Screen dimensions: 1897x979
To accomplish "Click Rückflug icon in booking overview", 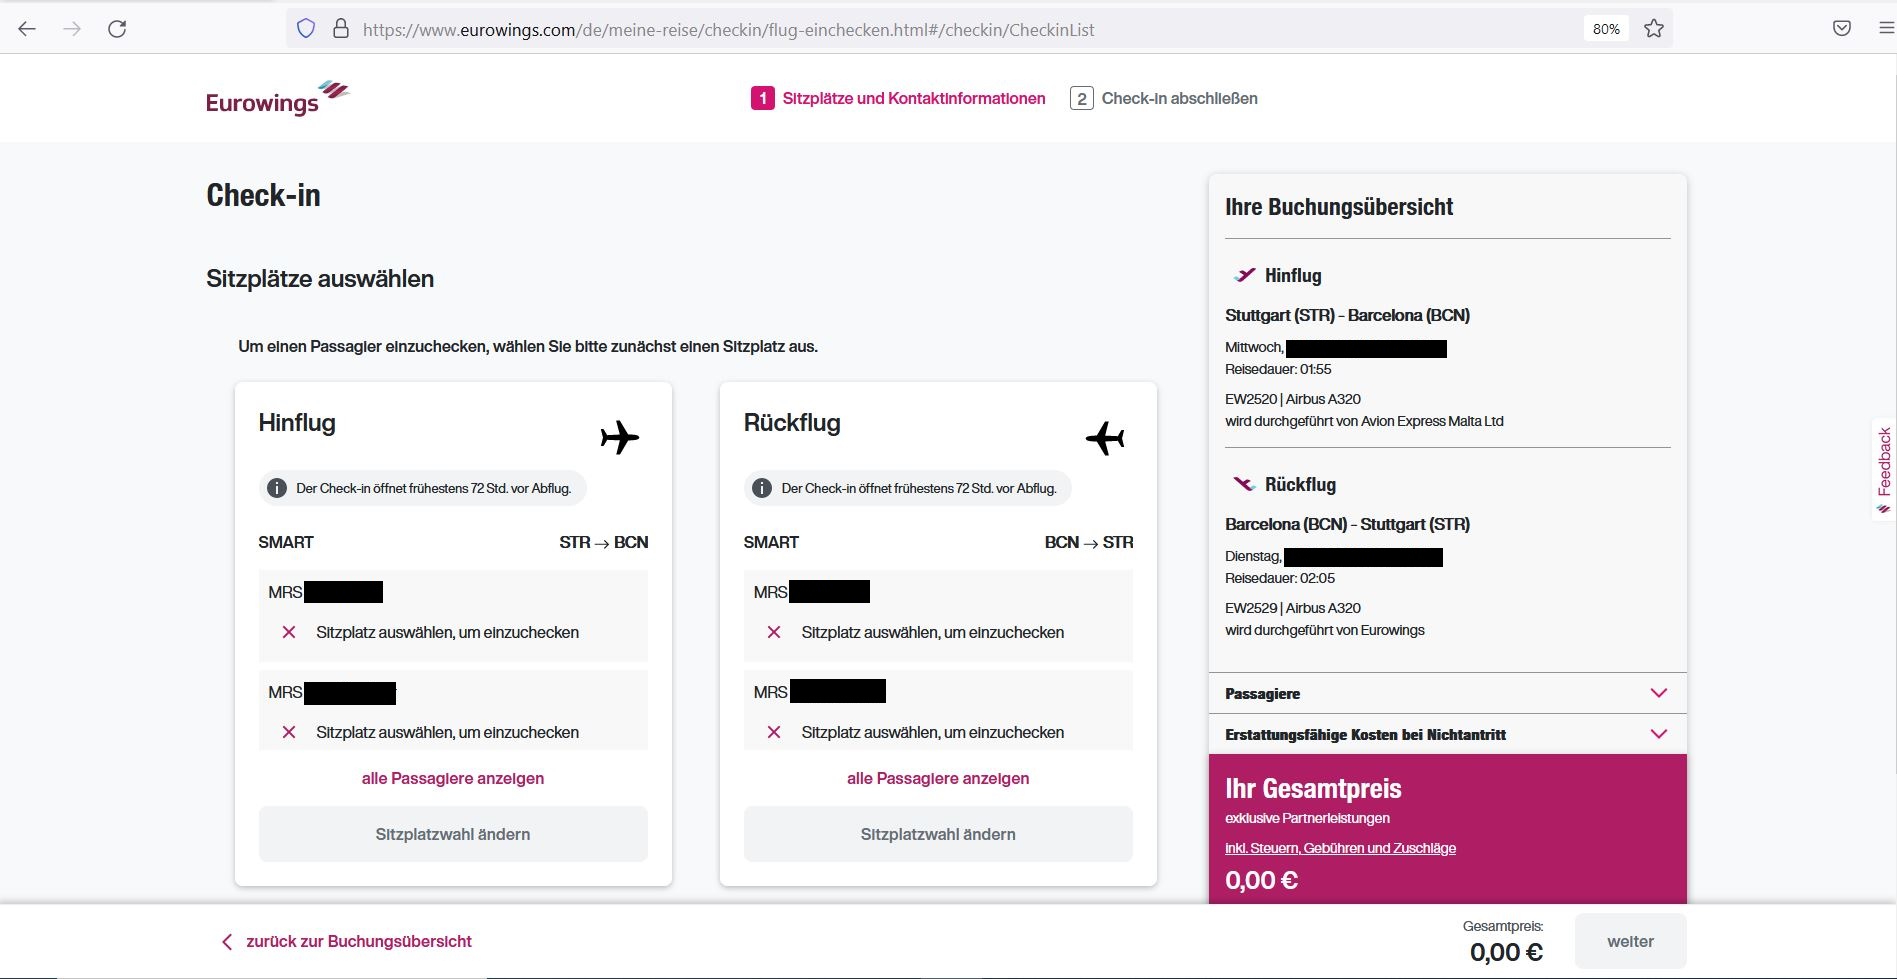I will click(1244, 484).
